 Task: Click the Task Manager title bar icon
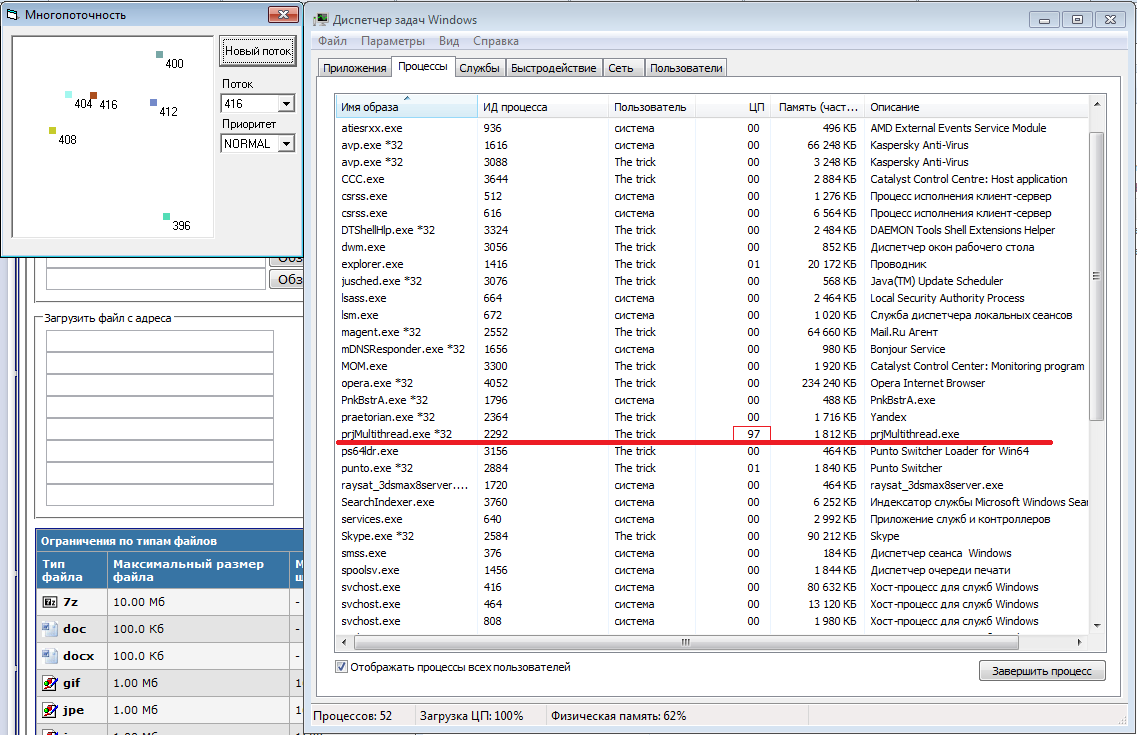[x=321, y=20]
